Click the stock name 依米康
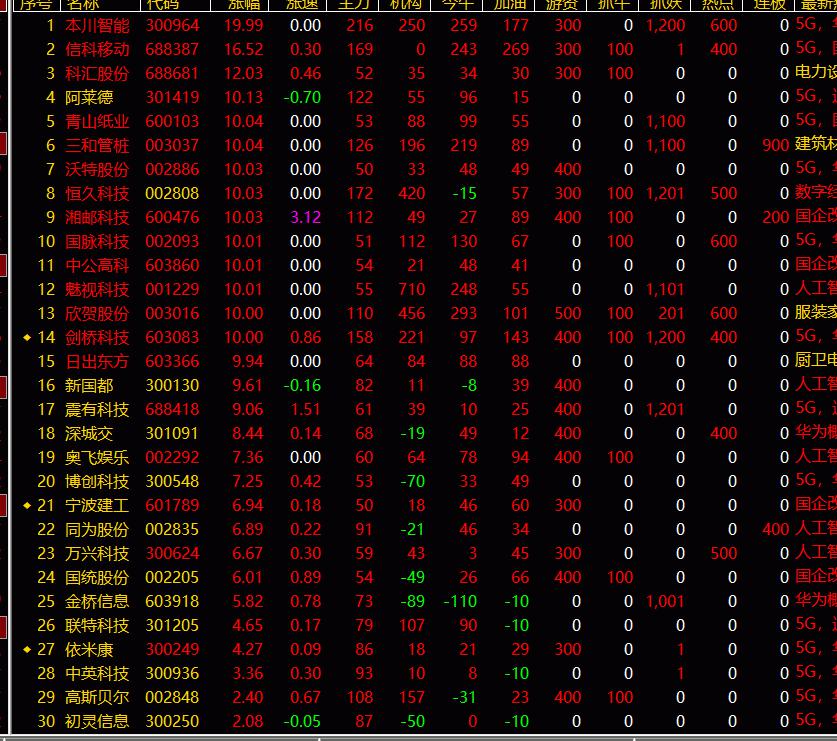 point(89,649)
